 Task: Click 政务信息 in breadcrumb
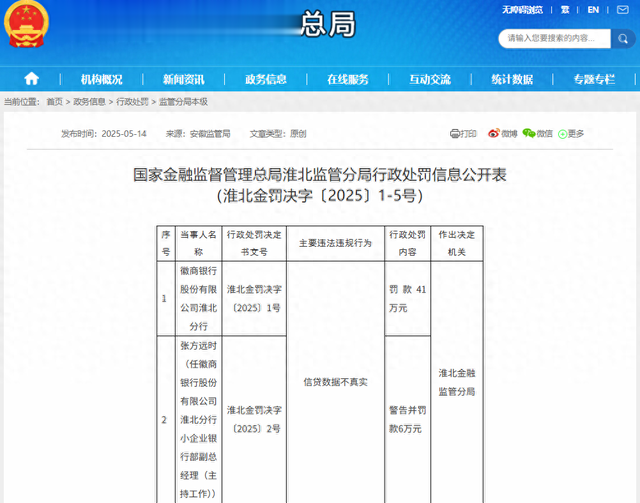89,102
